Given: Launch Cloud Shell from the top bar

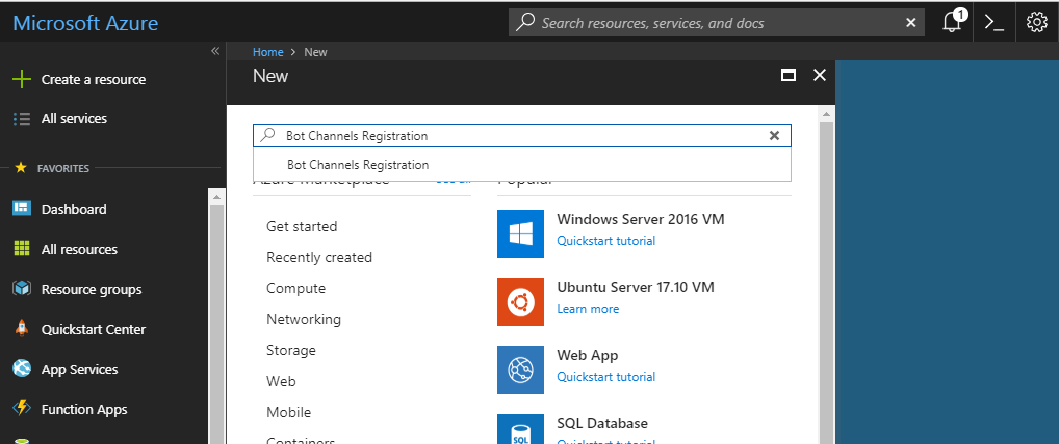Looking at the screenshot, I should click(994, 22).
